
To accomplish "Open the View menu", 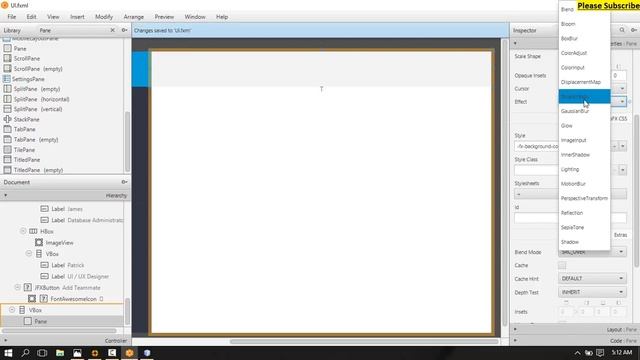I will pyautogui.click(x=53, y=17).
